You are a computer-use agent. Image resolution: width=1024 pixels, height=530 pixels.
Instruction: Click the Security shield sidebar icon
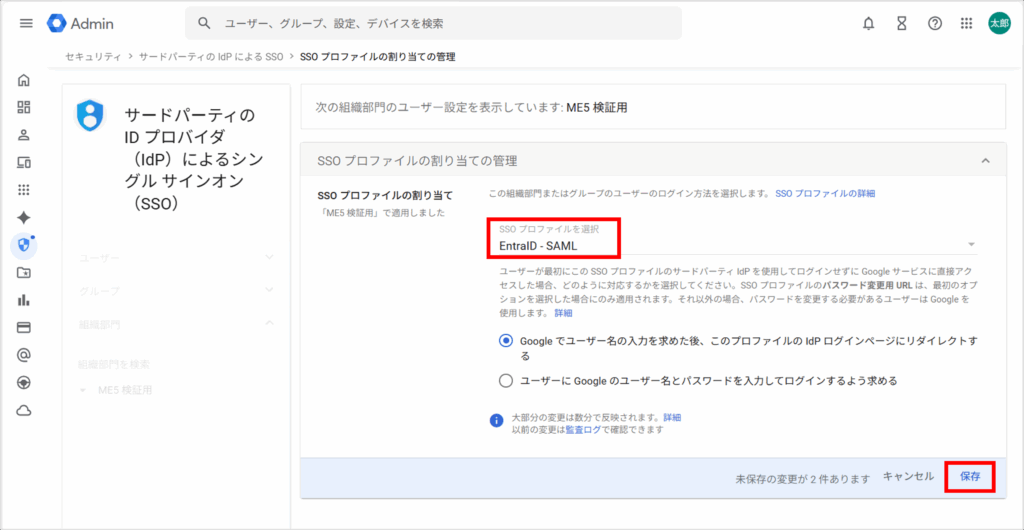click(x=24, y=244)
